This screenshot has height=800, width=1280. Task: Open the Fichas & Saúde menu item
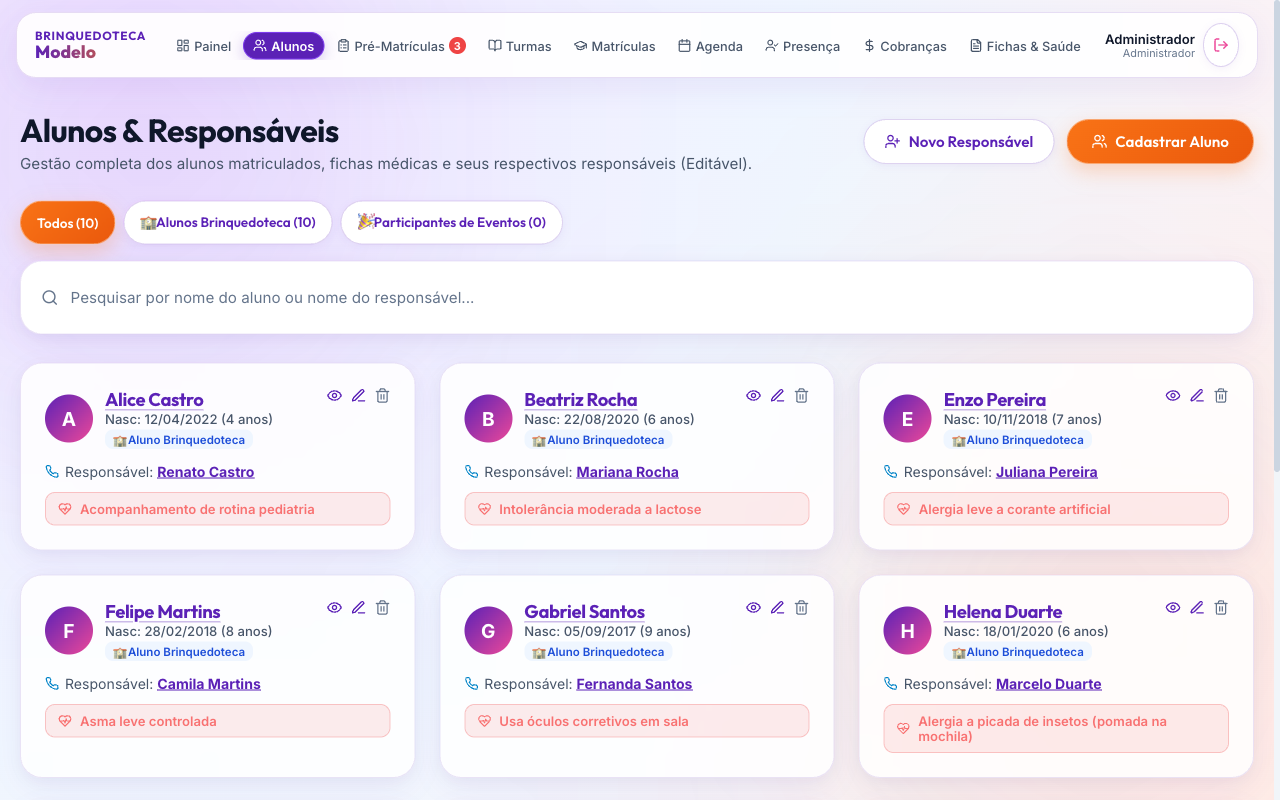pos(1025,46)
